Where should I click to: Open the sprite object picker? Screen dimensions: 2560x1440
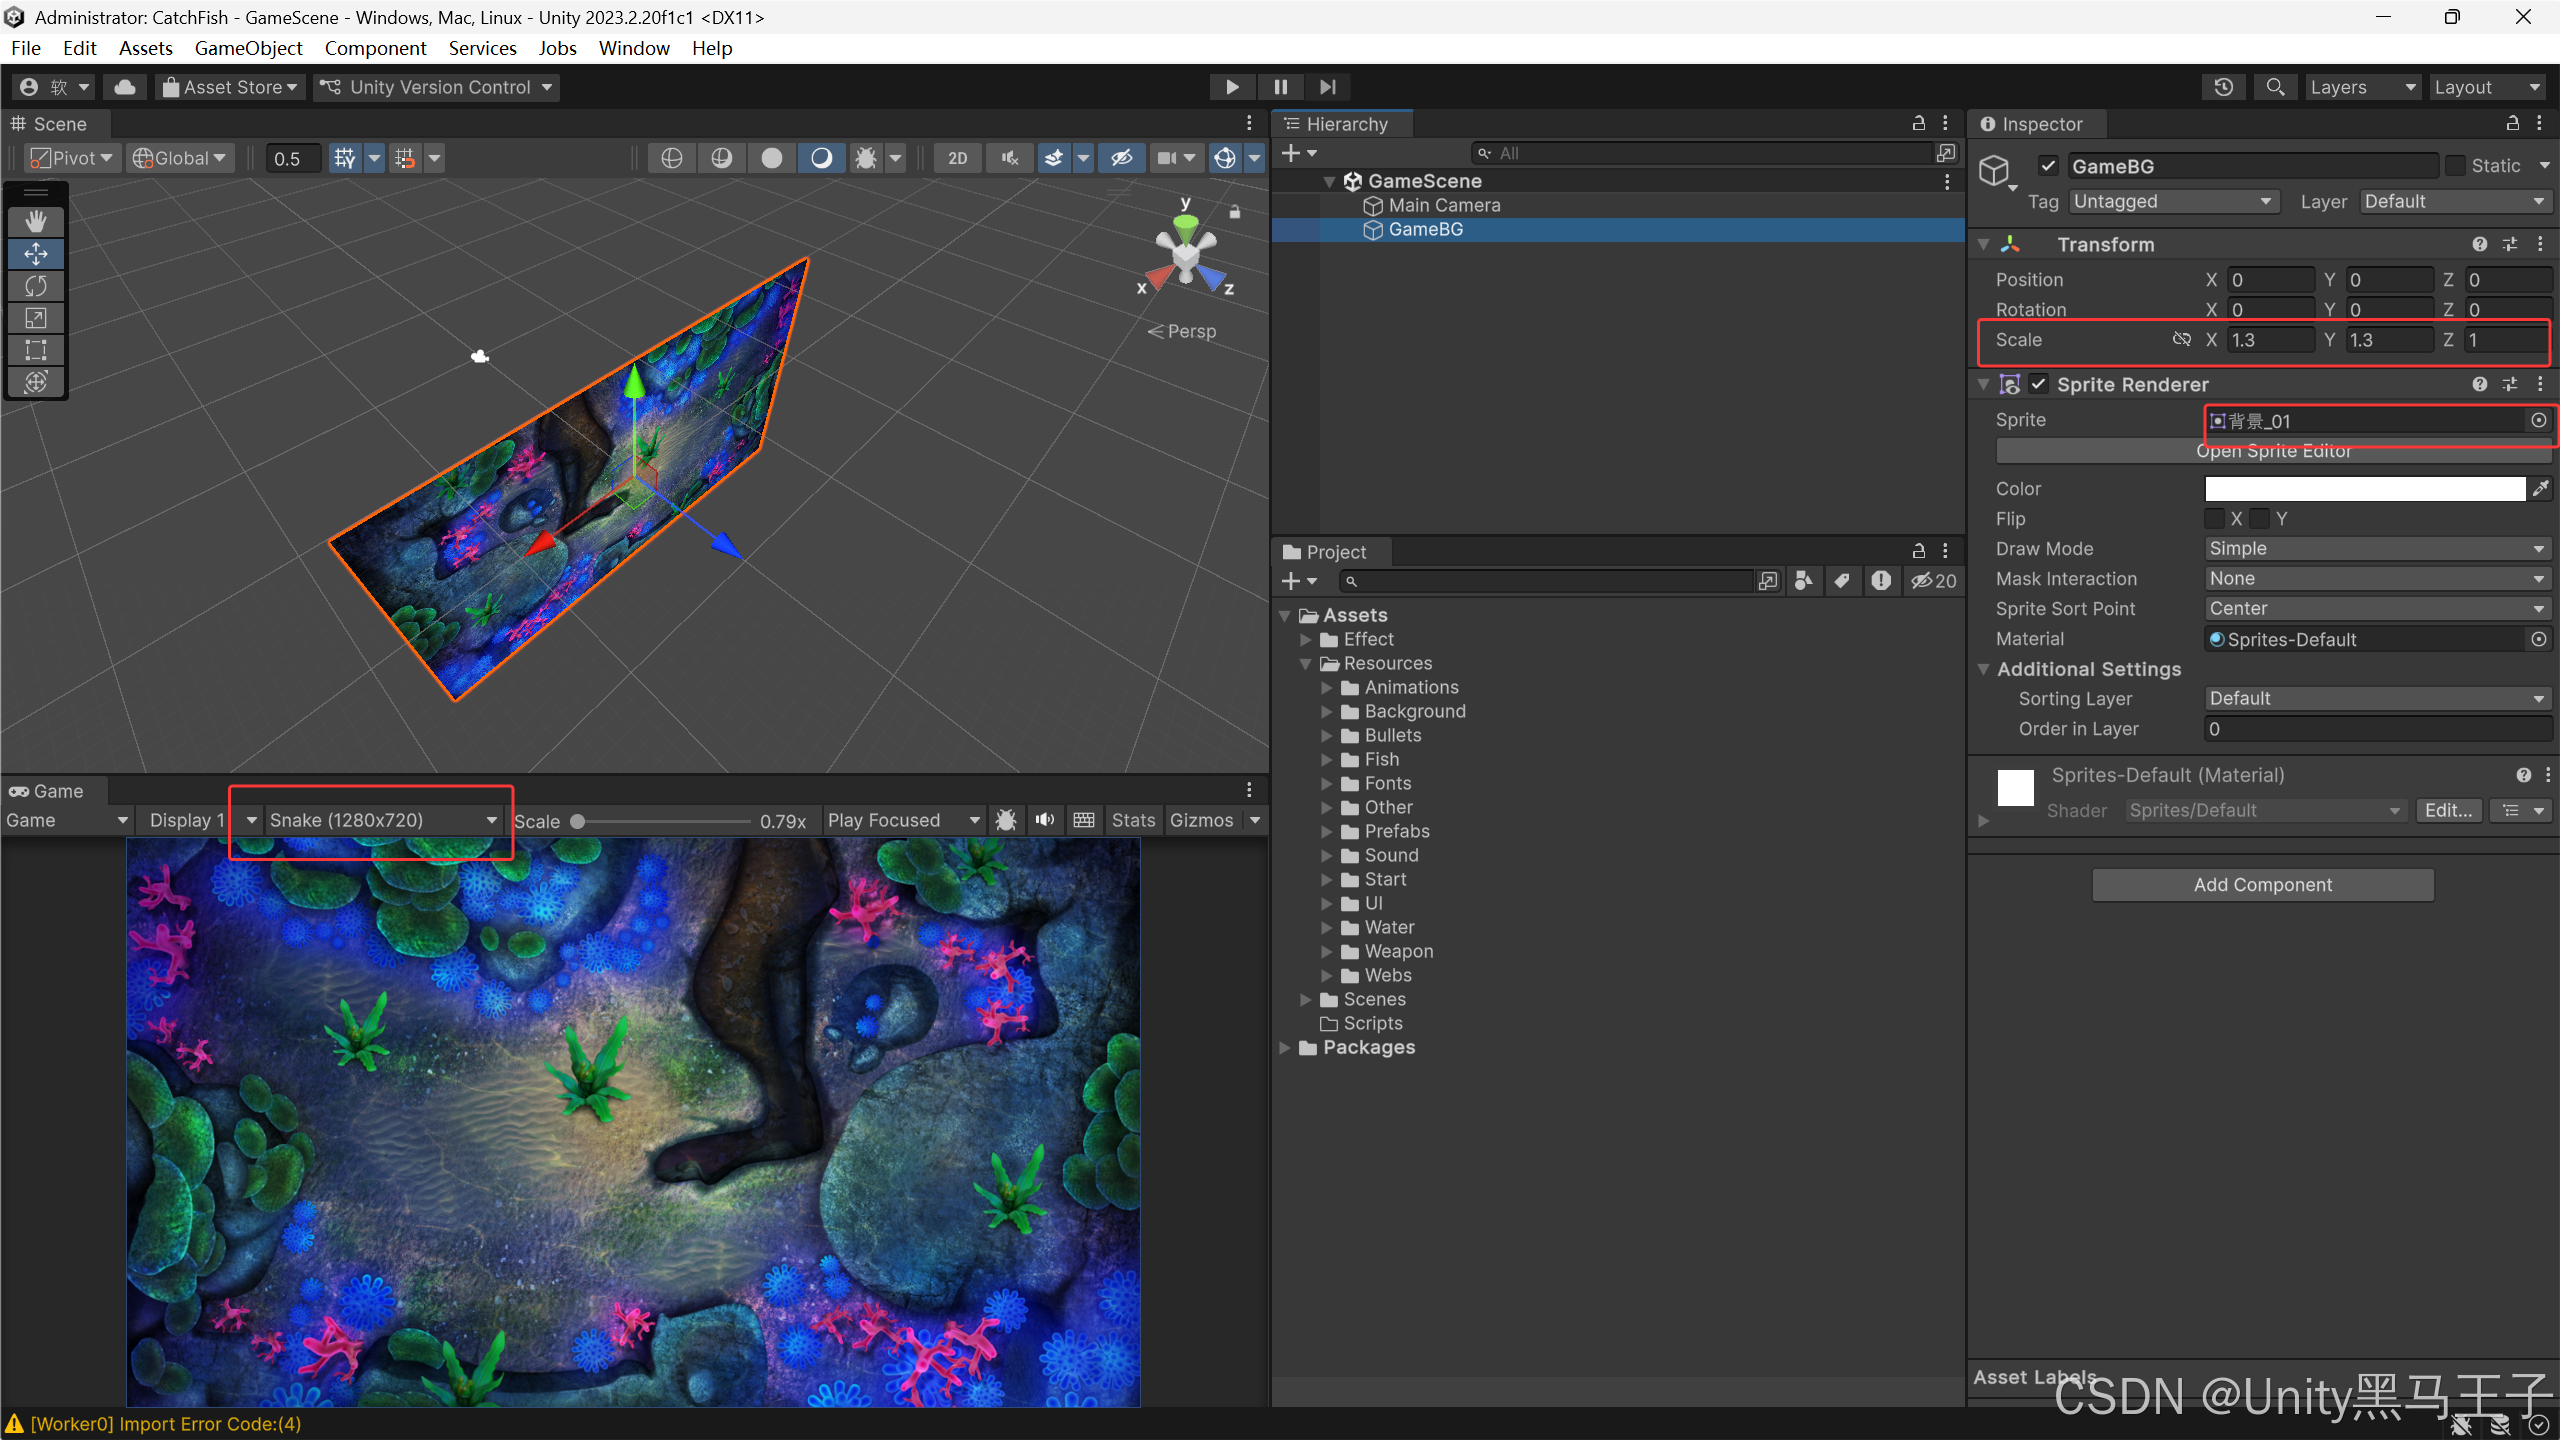[x=2538, y=420]
